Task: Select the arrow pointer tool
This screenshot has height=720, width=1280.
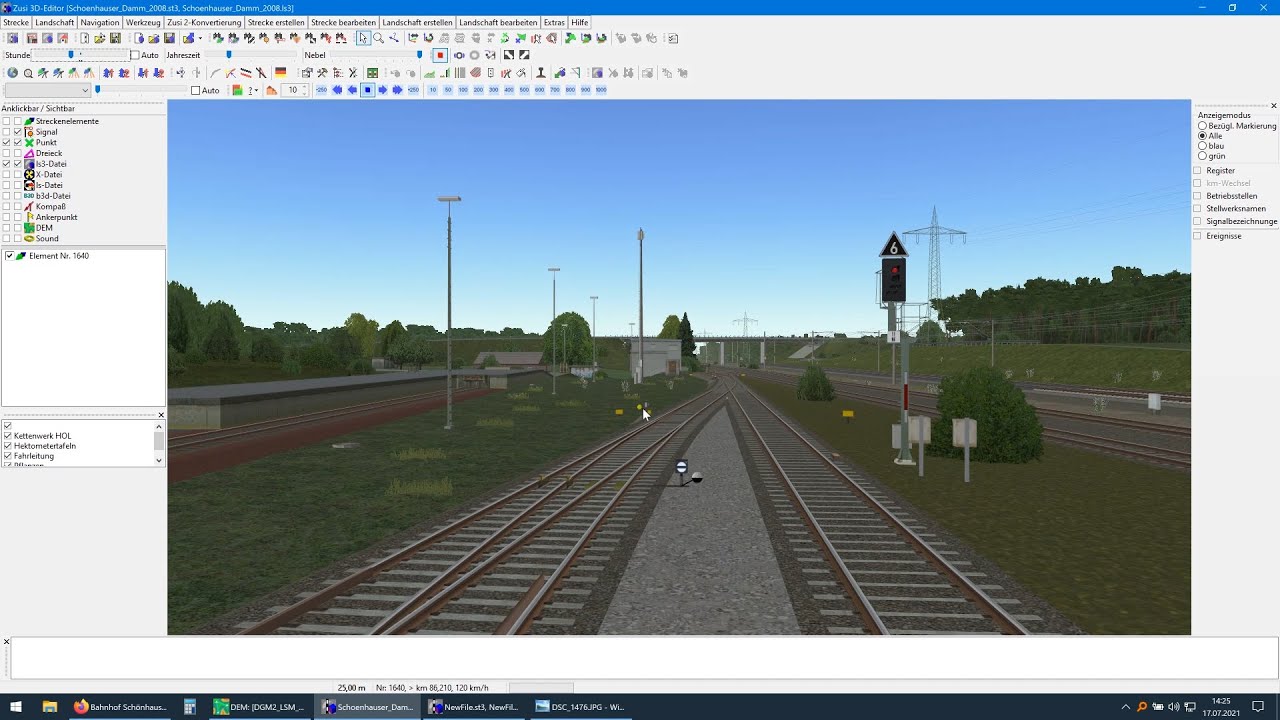Action: coord(363,38)
